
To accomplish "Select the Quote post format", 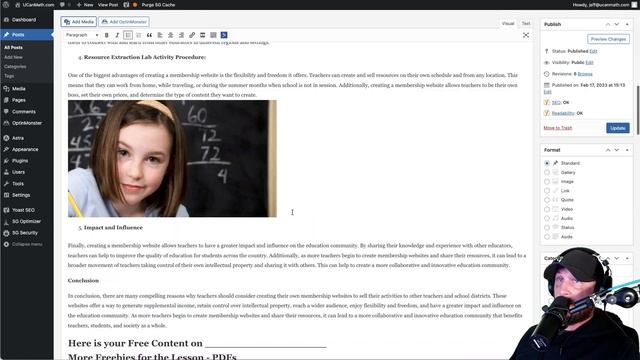I will coord(547,200).
